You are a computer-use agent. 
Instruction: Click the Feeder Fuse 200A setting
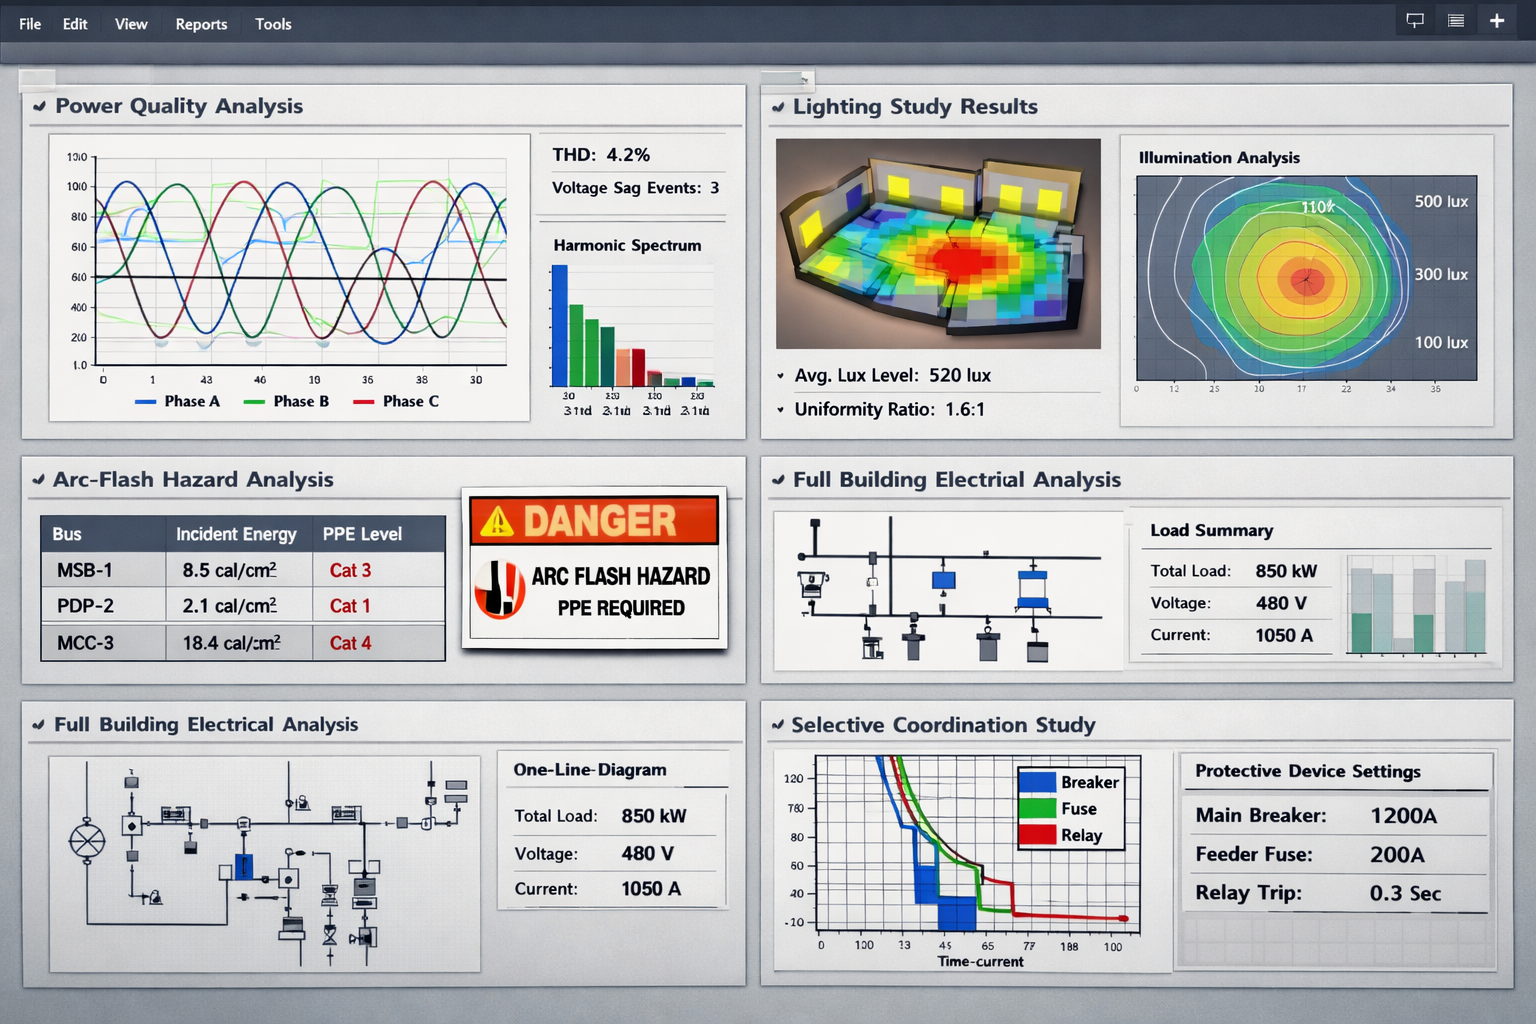[x=1310, y=855]
